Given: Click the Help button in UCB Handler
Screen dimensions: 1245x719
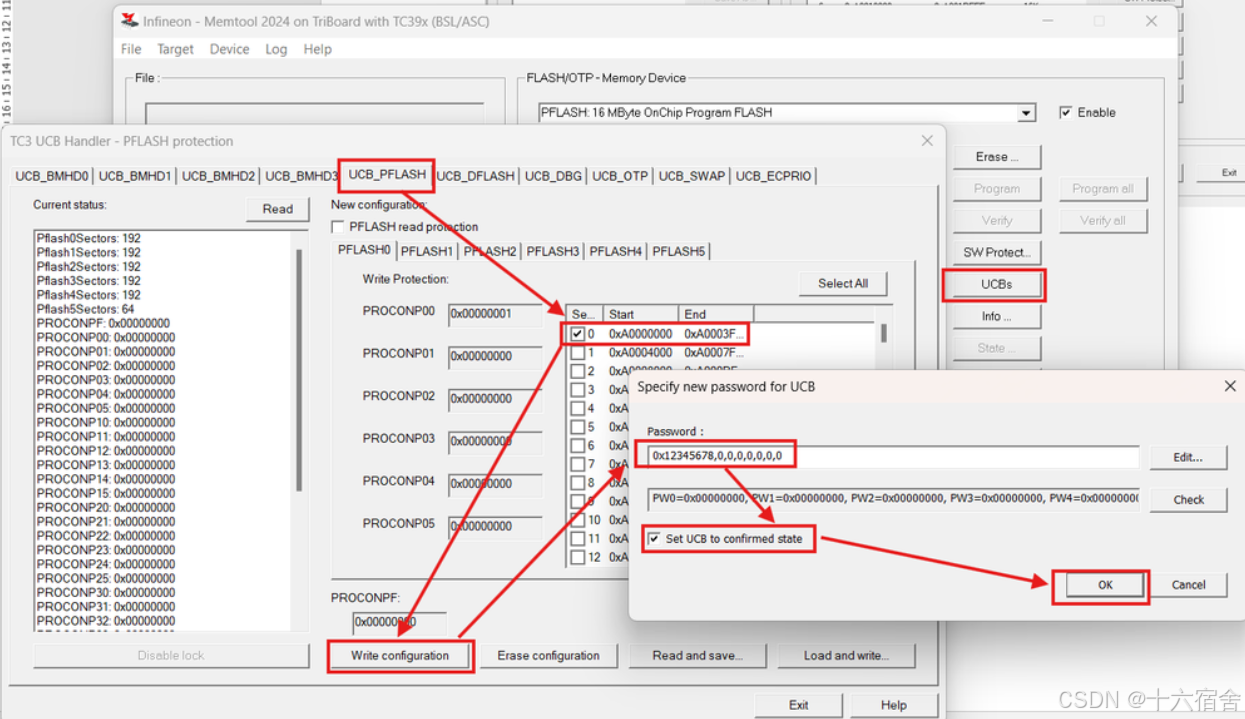Looking at the screenshot, I should tap(893, 705).
